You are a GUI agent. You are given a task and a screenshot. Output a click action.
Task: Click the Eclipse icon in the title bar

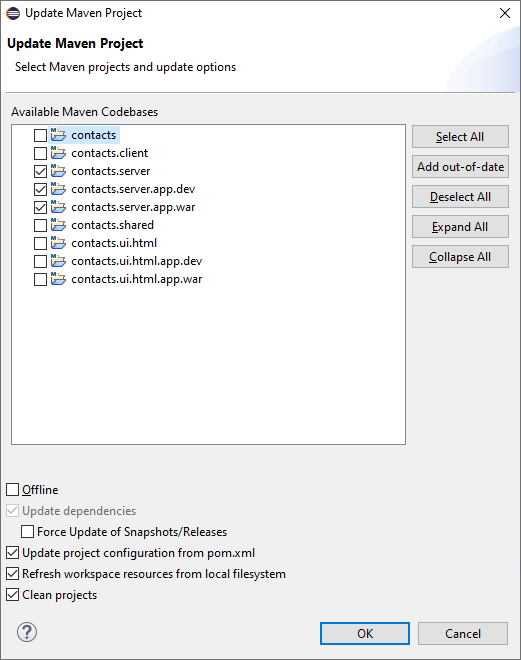(x=13, y=13)
